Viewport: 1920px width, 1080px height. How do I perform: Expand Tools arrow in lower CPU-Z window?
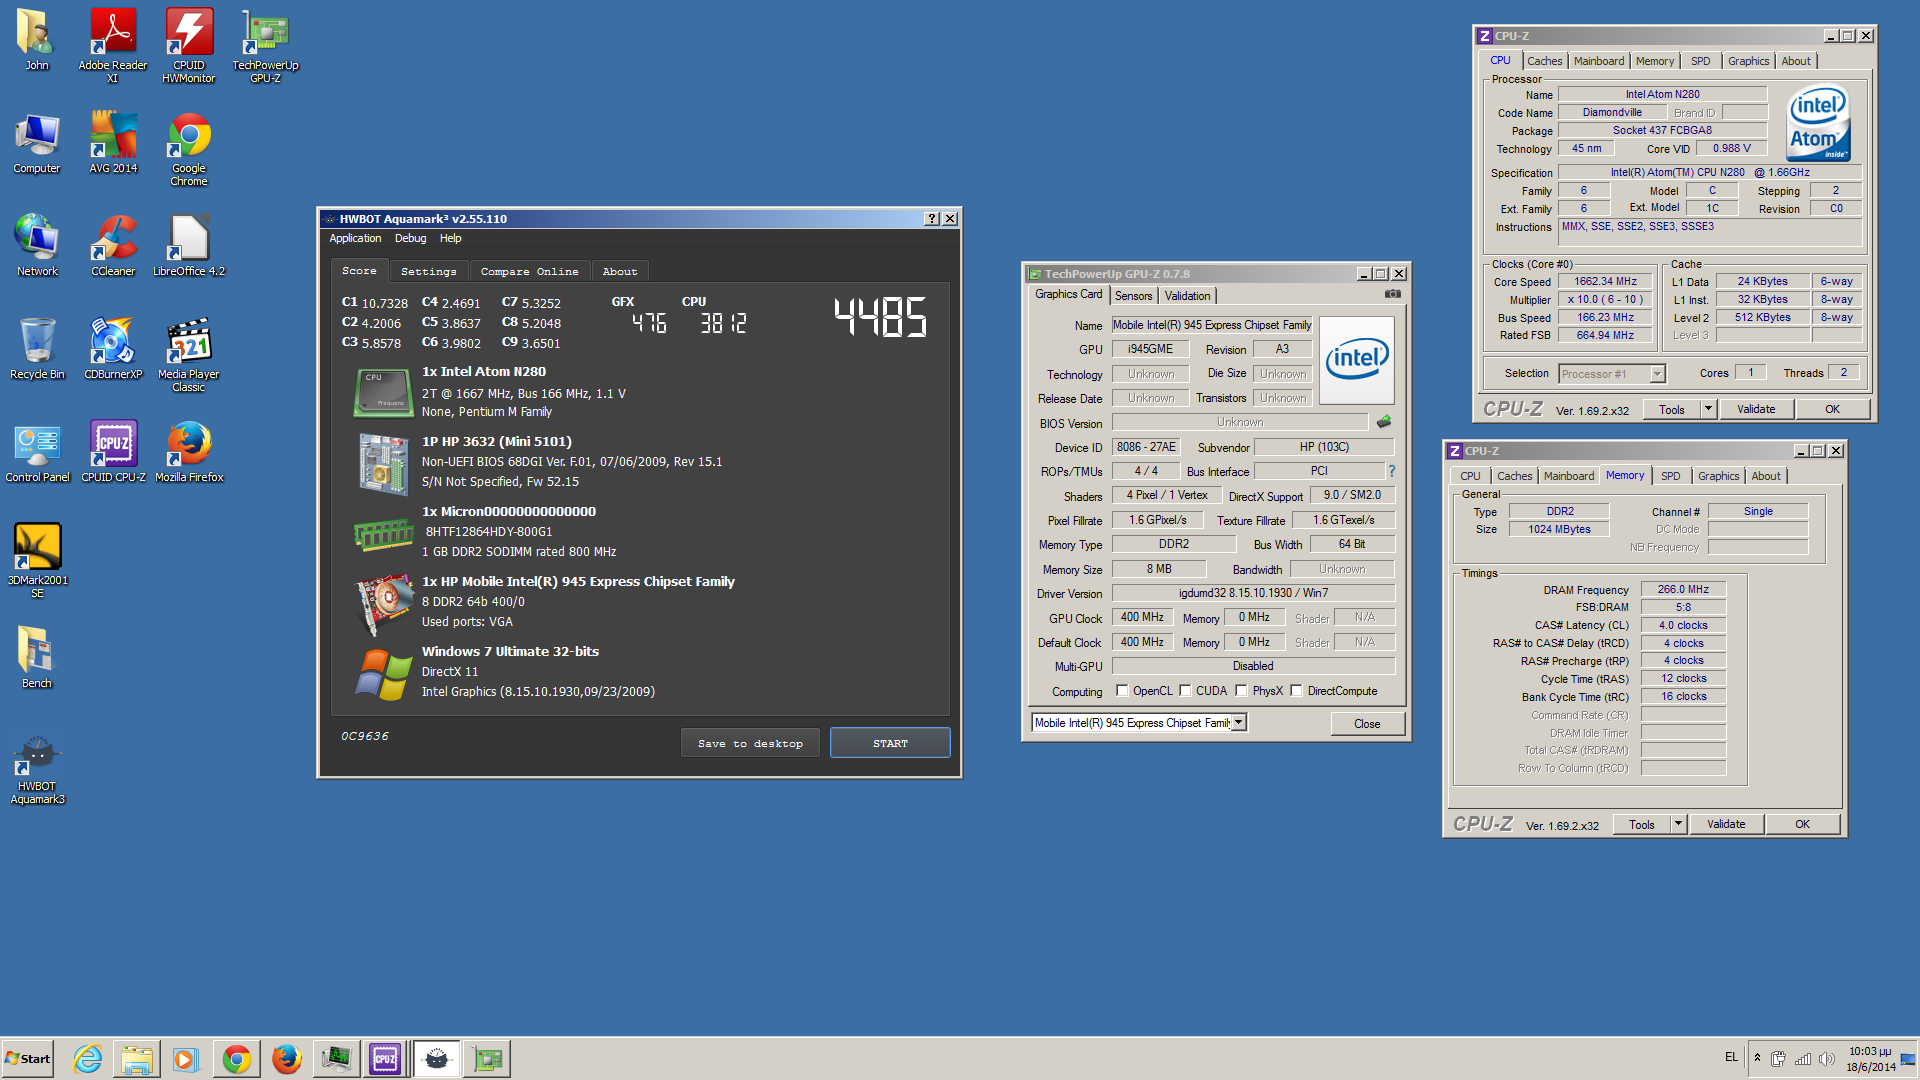pyautogui.click(x=1678, y=824)
